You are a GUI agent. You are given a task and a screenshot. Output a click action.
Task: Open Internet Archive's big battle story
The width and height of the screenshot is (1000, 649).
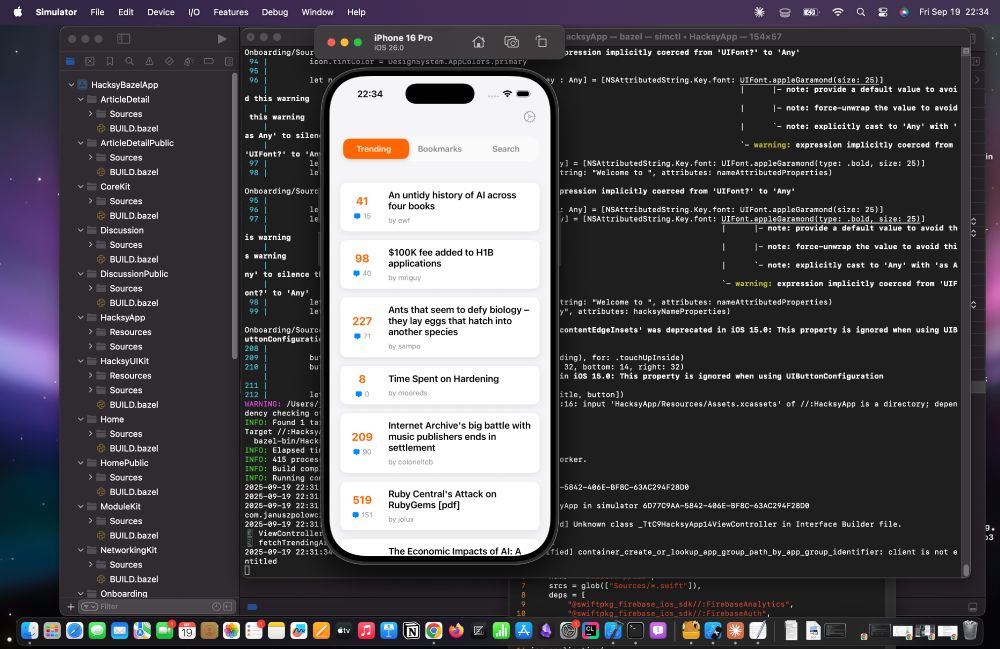[440, 442]
